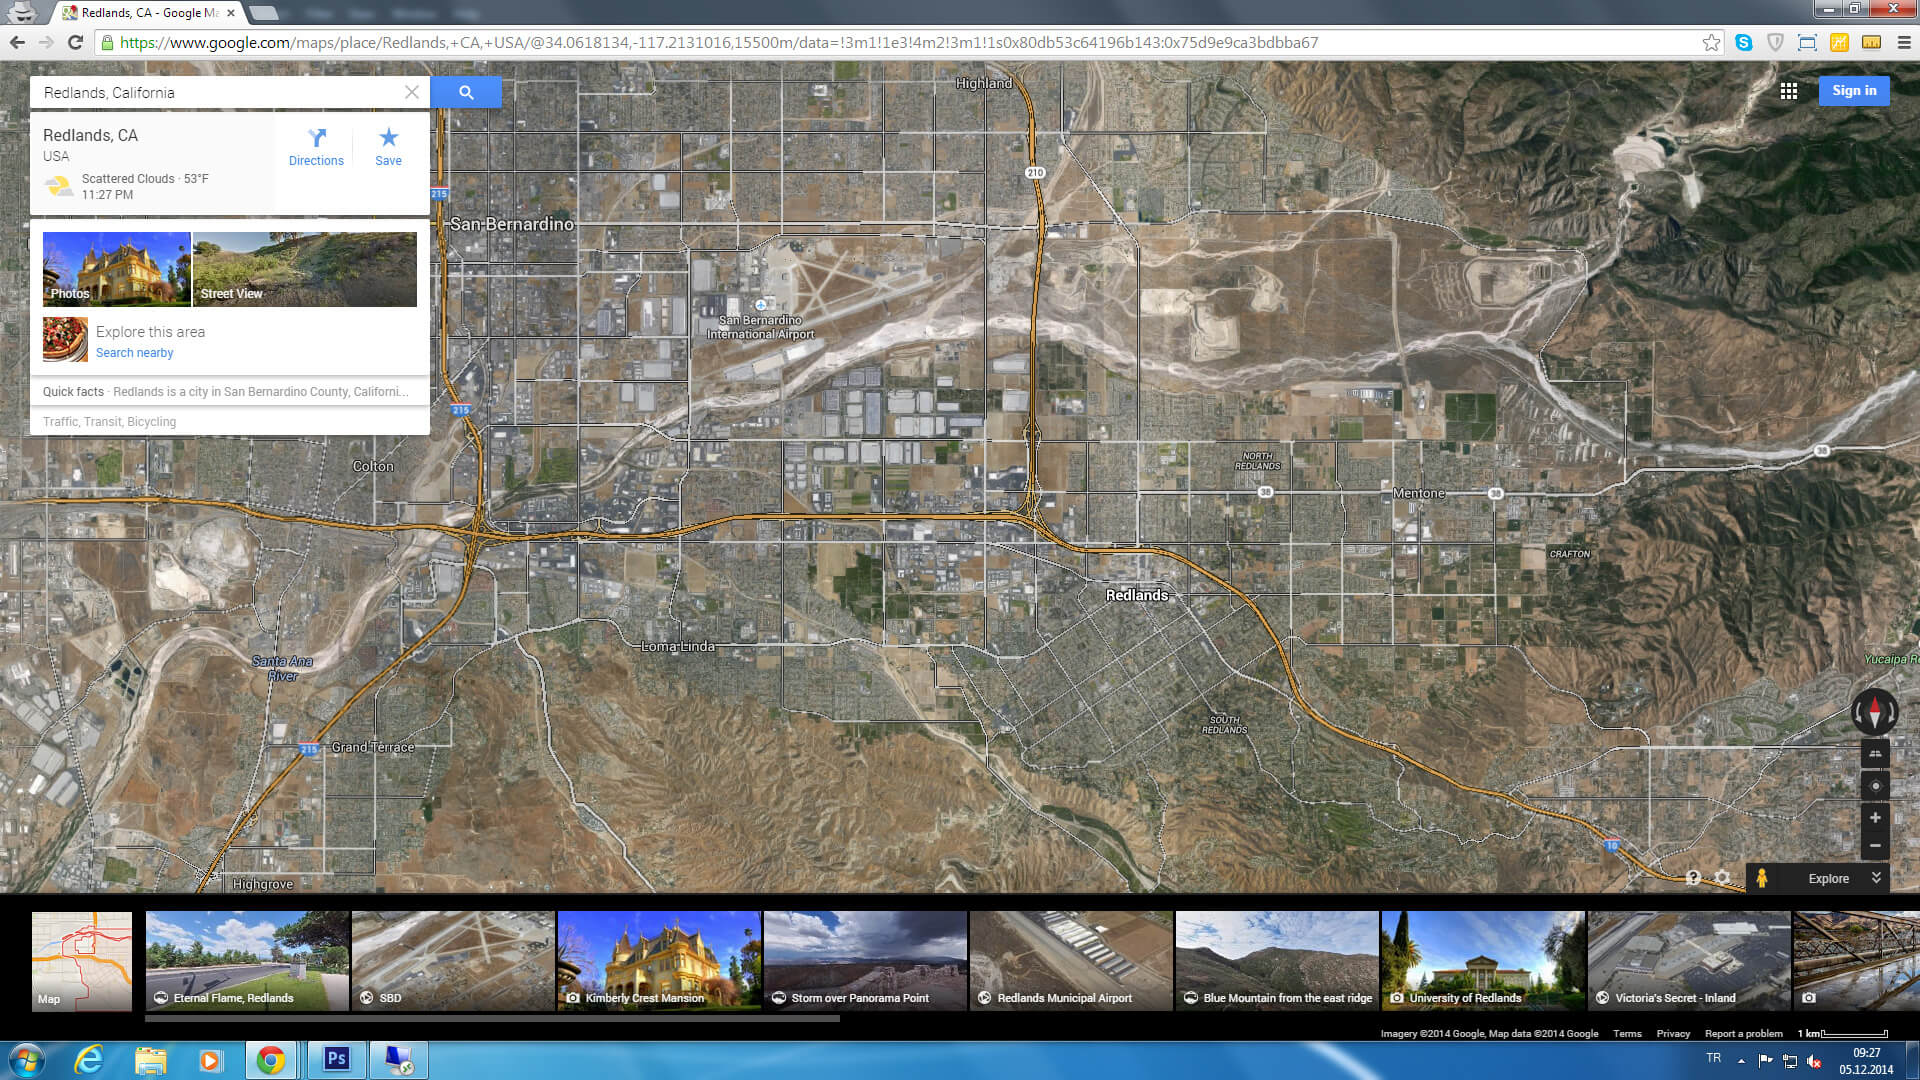
Task: Click the blue search magnifier button
Action: (x=466, y=92)
